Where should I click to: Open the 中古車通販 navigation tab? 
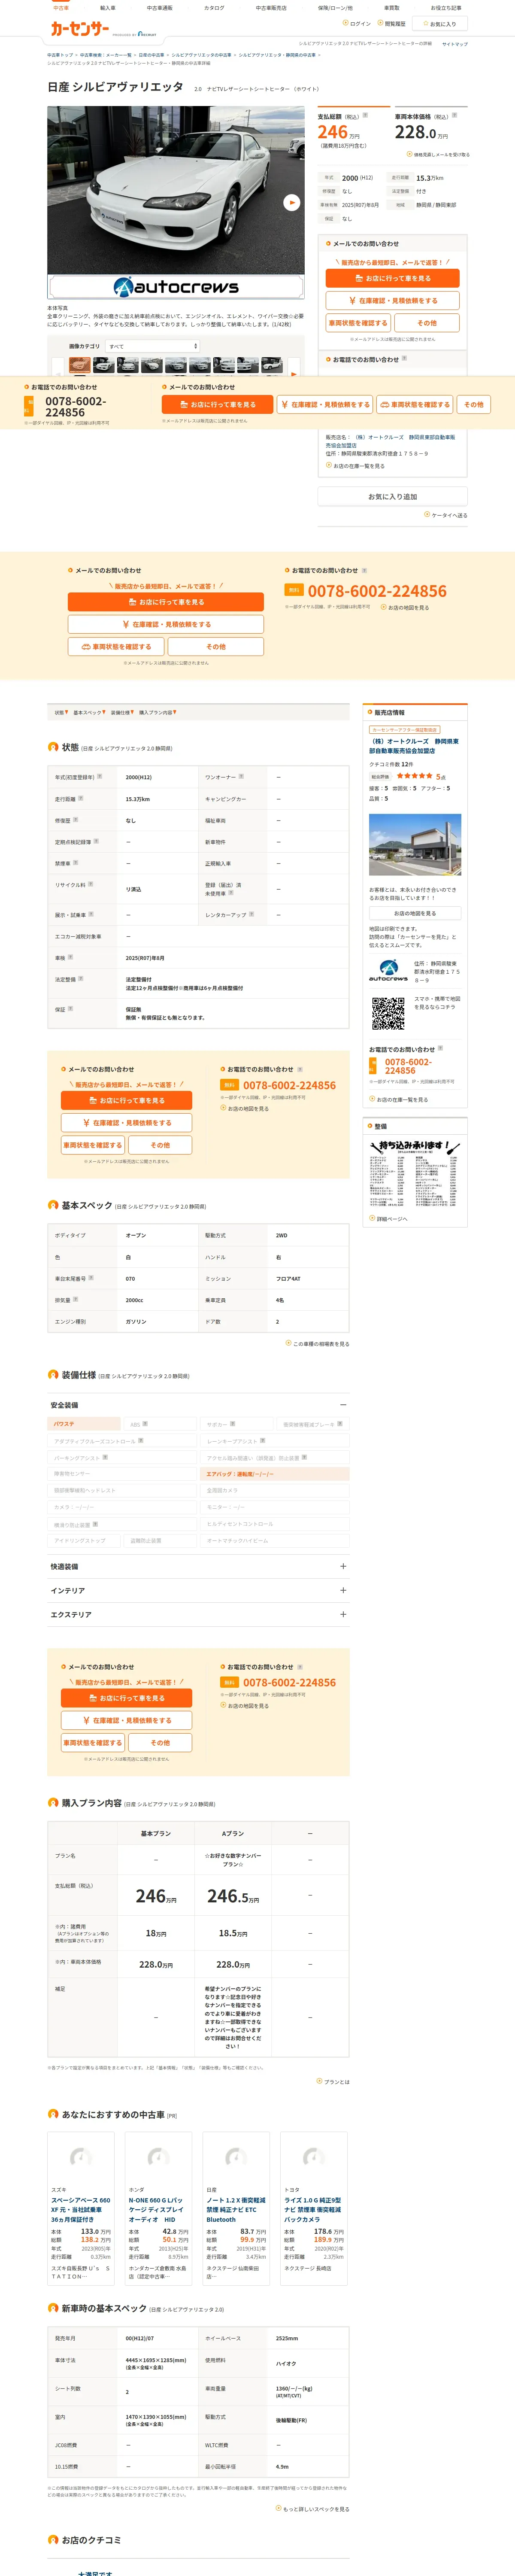point(160,8)
